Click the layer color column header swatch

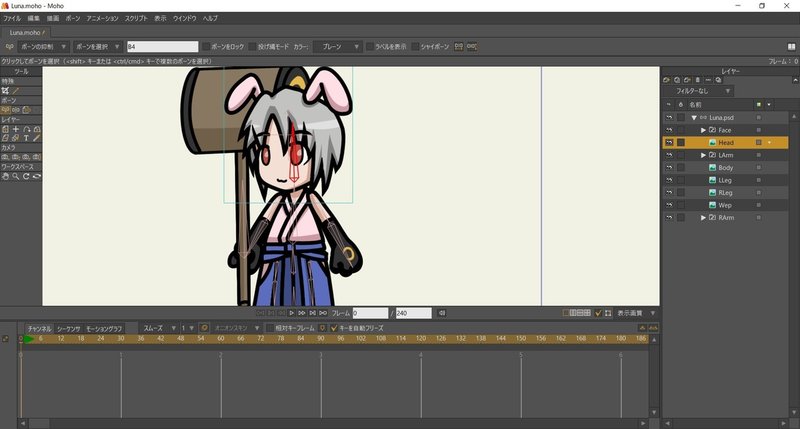pyautogui.click(x=759, y=105)
